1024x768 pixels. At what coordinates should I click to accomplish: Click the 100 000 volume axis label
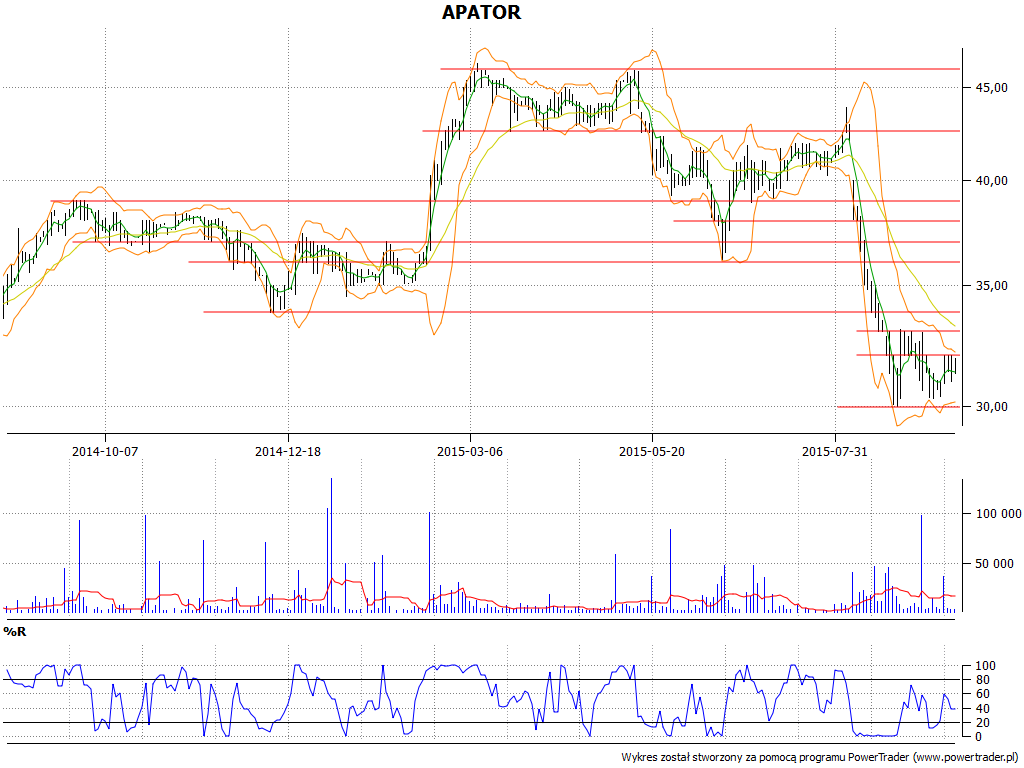click(x=999, y=514)
